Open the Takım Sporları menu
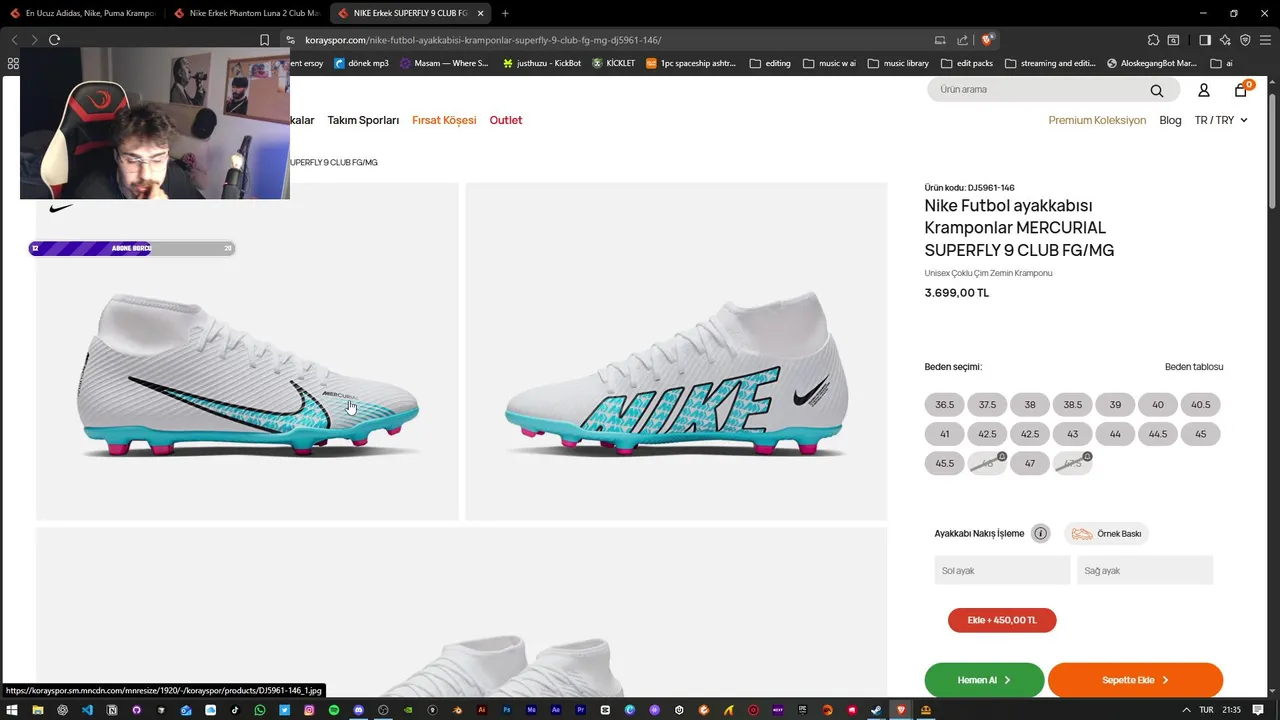Image resolution: width=1280 pixels, height=720 pixels. [x=363, y=120]
